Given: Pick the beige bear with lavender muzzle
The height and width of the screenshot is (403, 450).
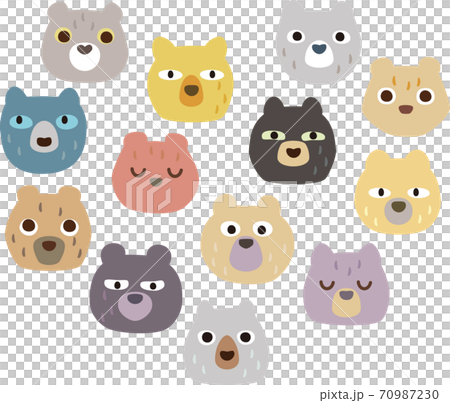Looking at the screenshot, I should point(247,239).
